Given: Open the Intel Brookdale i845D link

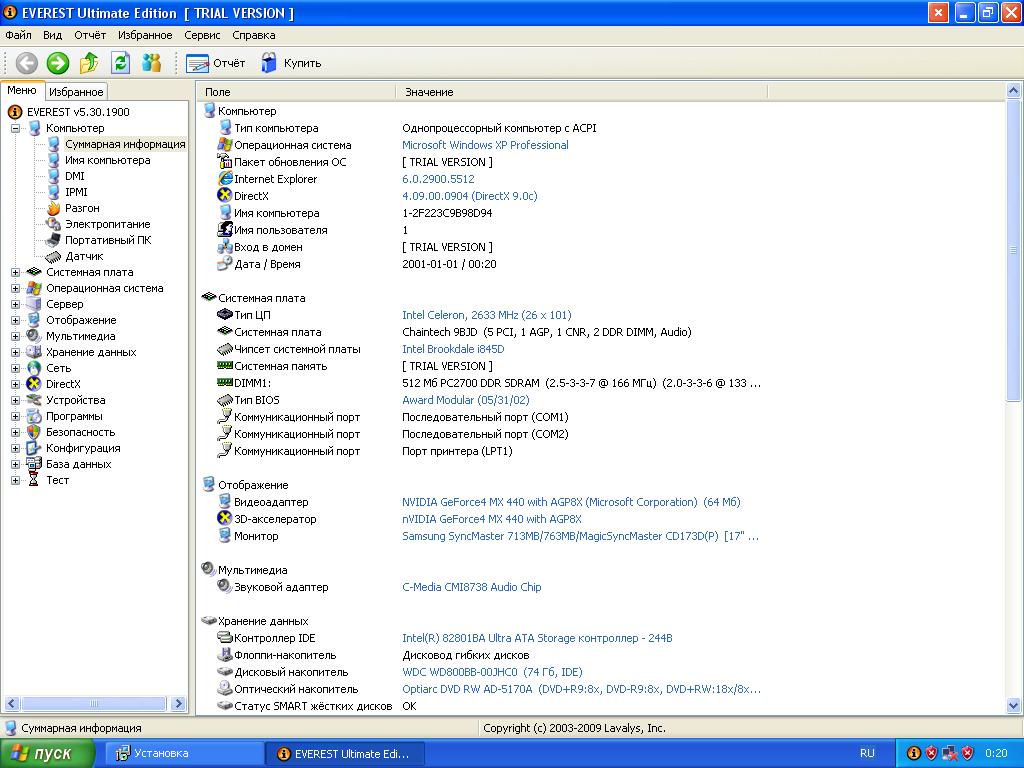Looking at the screenshot, I should pos(453,349).
